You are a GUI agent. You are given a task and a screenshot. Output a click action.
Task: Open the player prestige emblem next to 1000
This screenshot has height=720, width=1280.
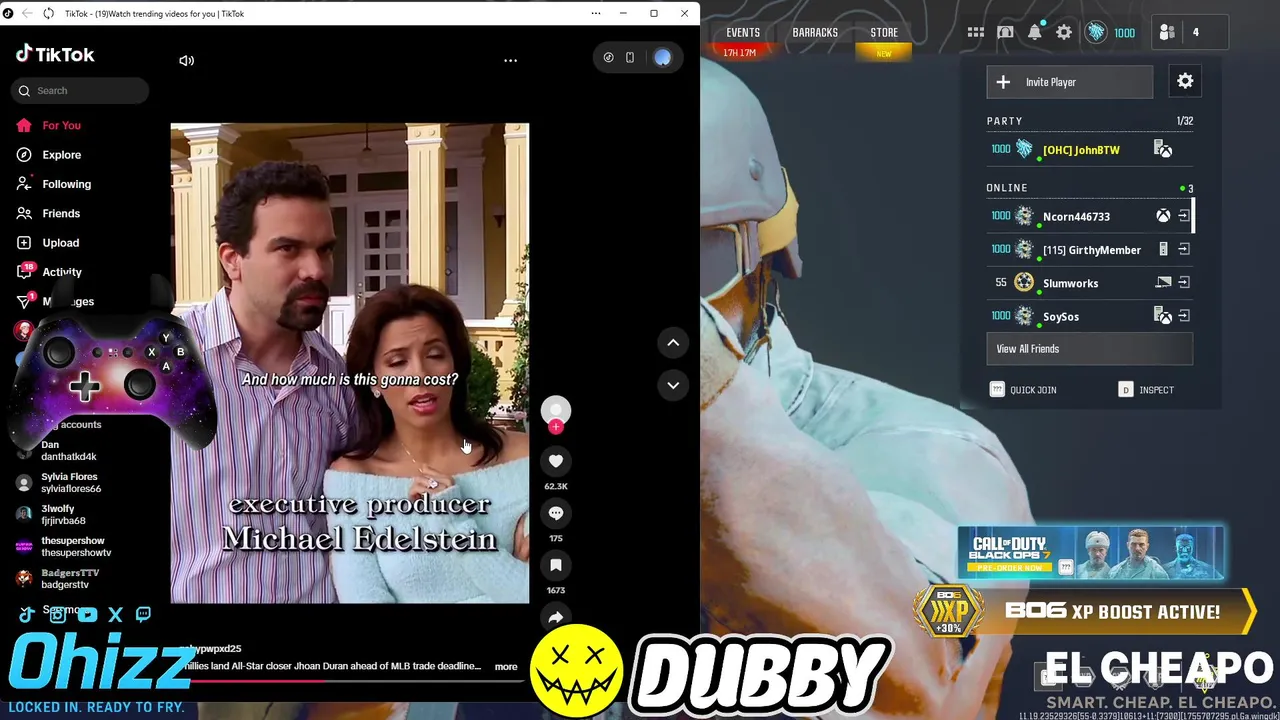[x=1097, y=32]
